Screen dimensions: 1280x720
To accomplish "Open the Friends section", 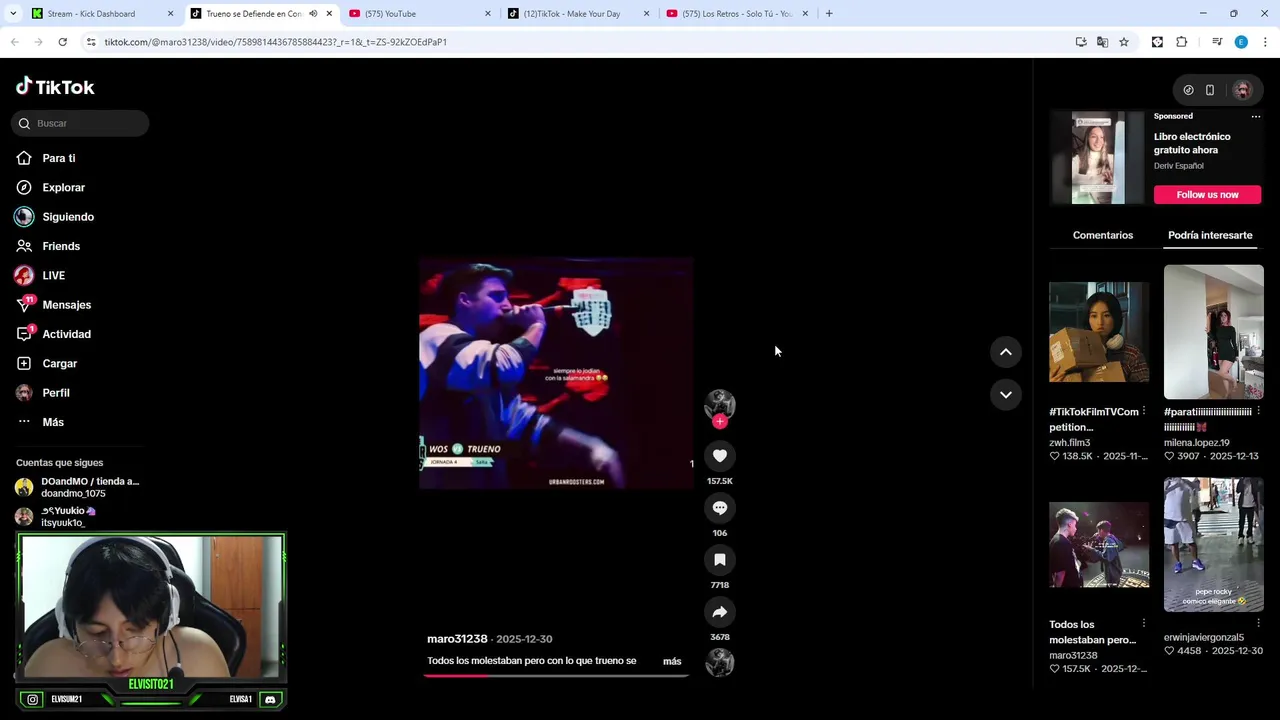I will [x=61, y=246].
